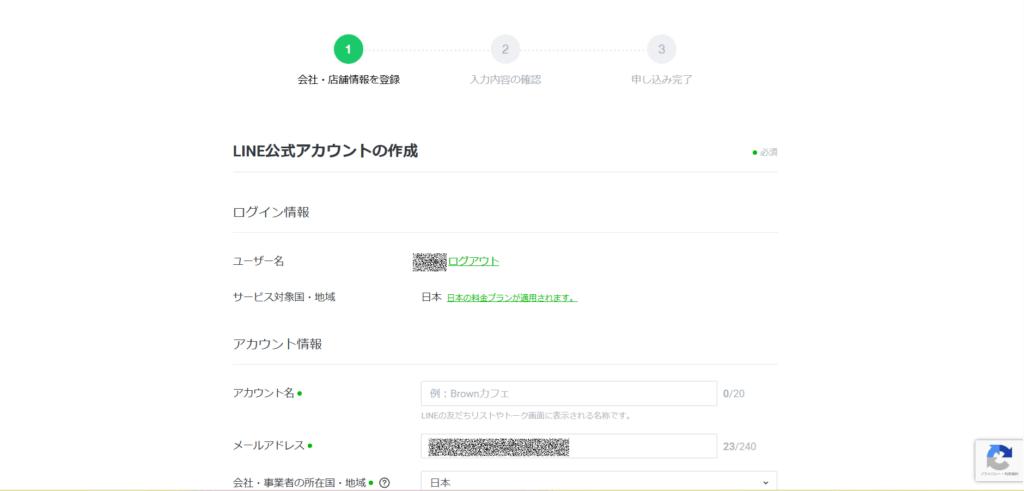The width and height of the screenshot is (1024, 491).
Task: Open the 日本の料金プランが適用されます link
Action: point(512,298)
